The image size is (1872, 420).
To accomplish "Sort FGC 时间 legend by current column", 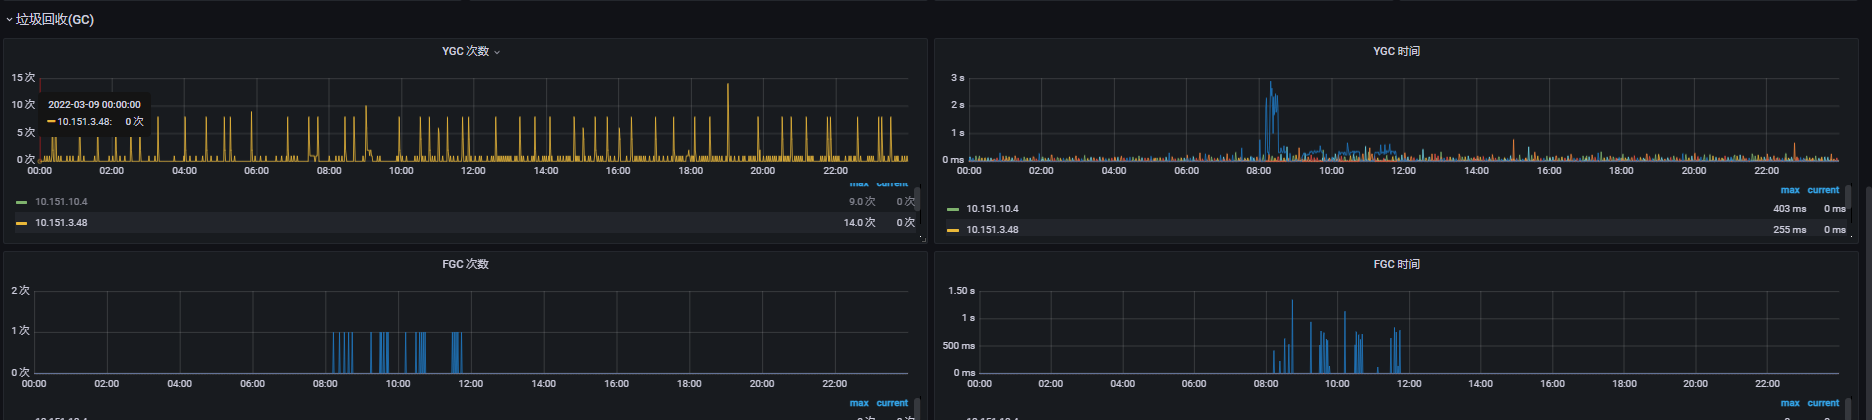I will coord(1823,403).
